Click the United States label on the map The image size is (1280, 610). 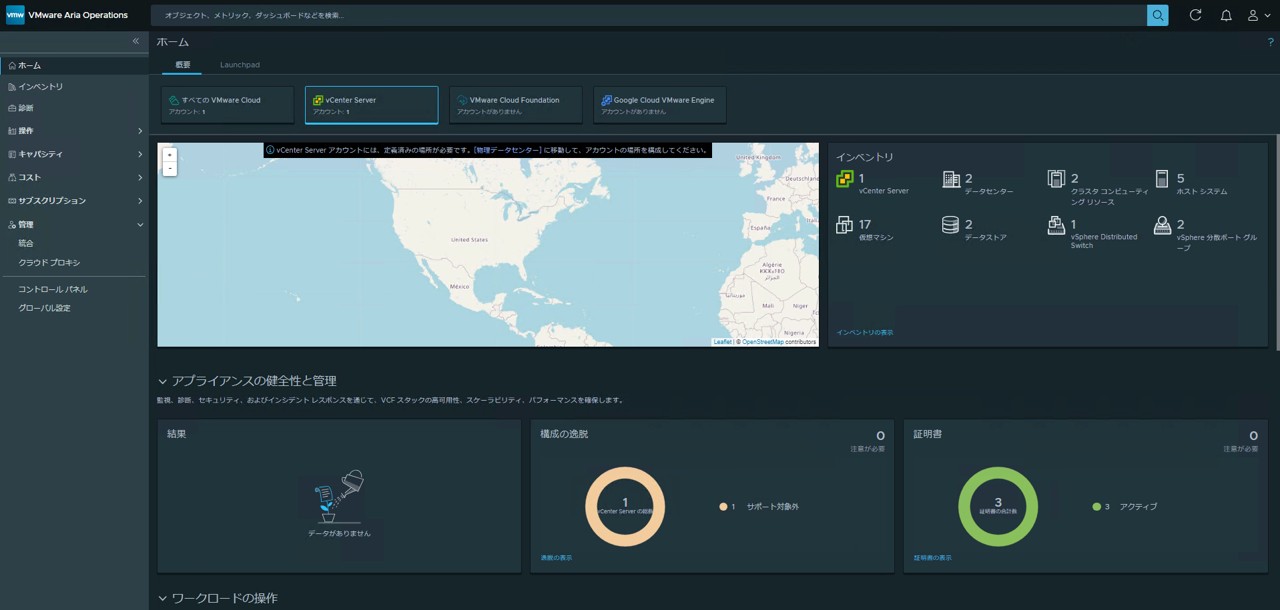click(x=469, y=240)
